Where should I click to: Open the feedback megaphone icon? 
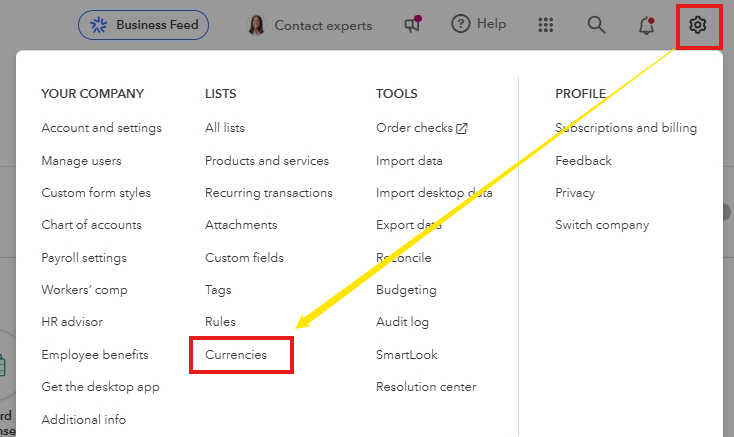[x=412, y=25]
